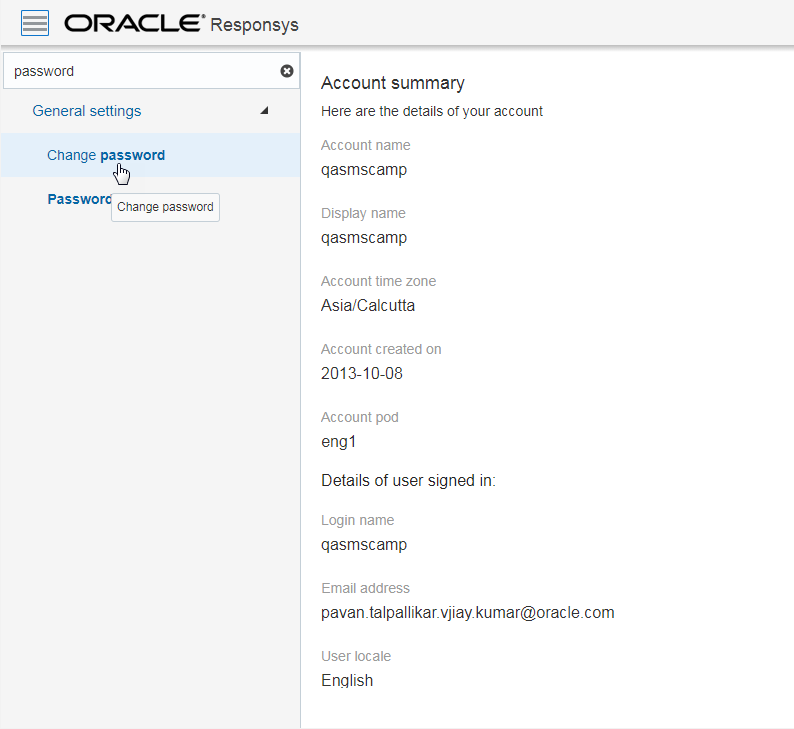Collapse the General settings section
This screenshot has height=729, width=794.
click(264, 110)
